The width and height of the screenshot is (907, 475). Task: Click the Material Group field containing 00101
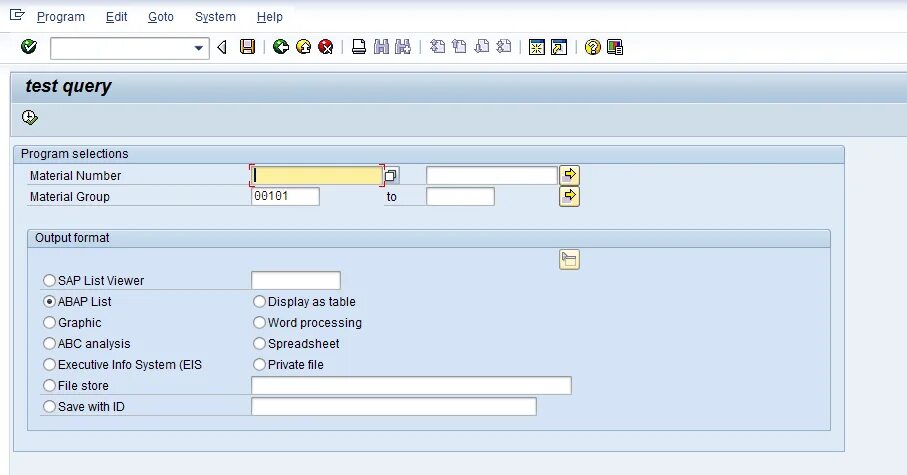click(x=285, y=196)
